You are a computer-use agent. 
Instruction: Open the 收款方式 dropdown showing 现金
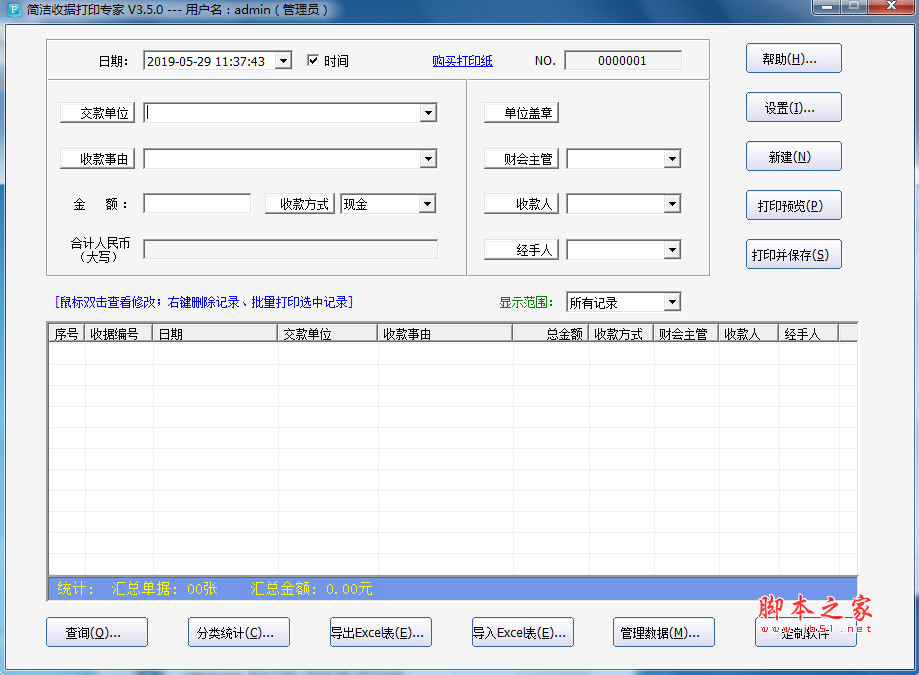point(428,203)
